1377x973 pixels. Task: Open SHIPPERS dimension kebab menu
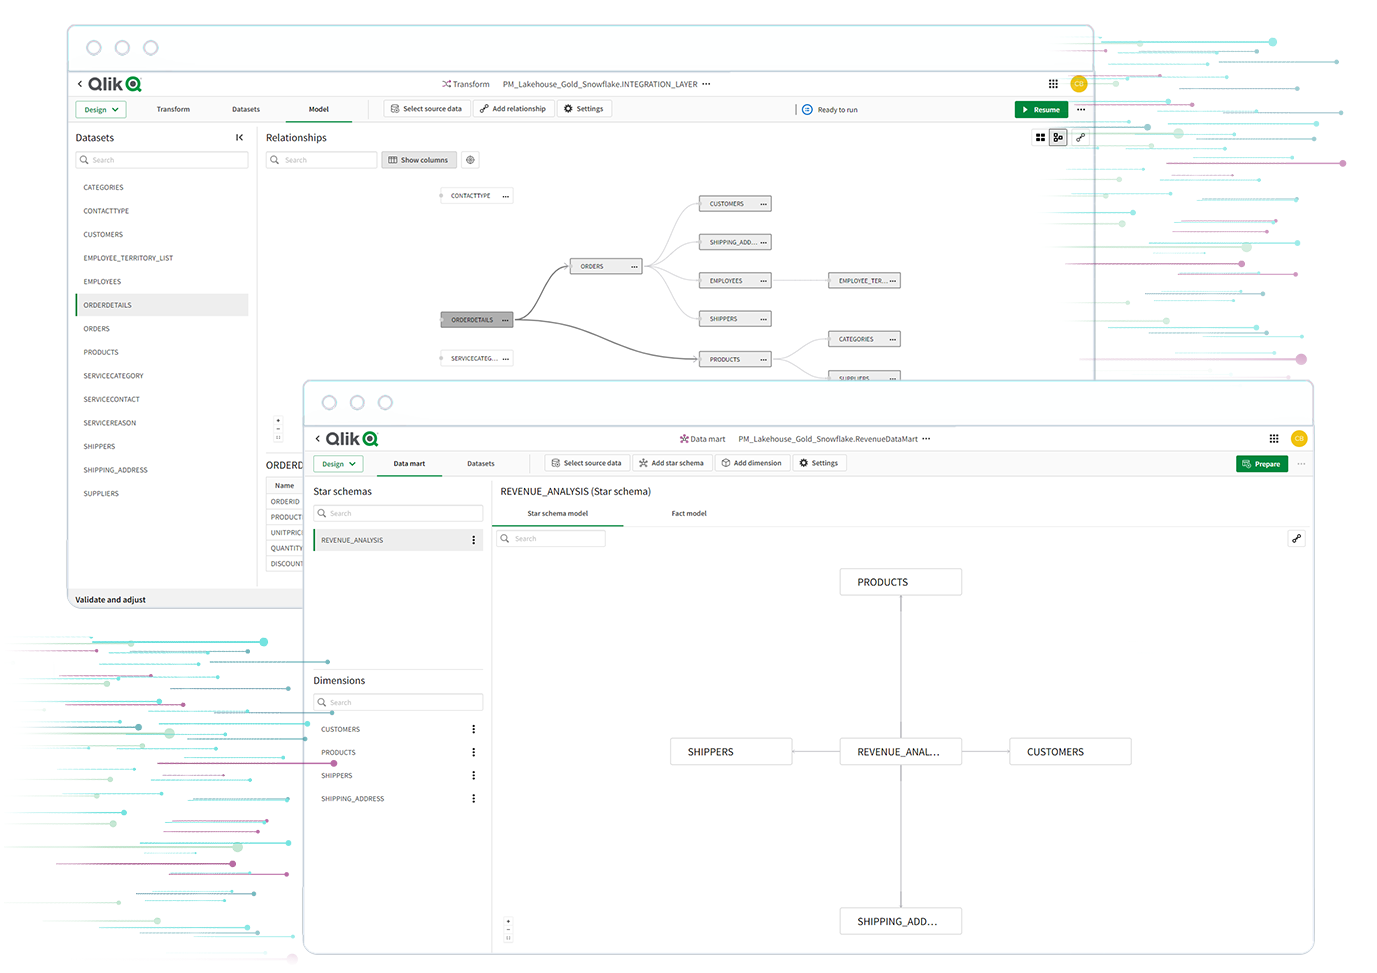pos(474,776)
